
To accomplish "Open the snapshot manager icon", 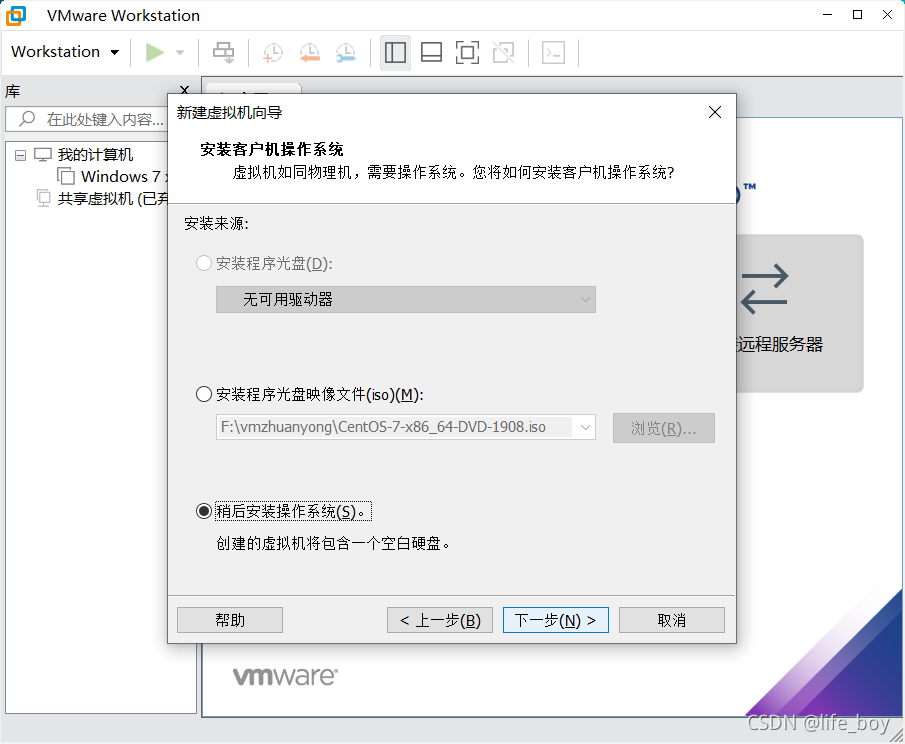I will click(346, 53).
